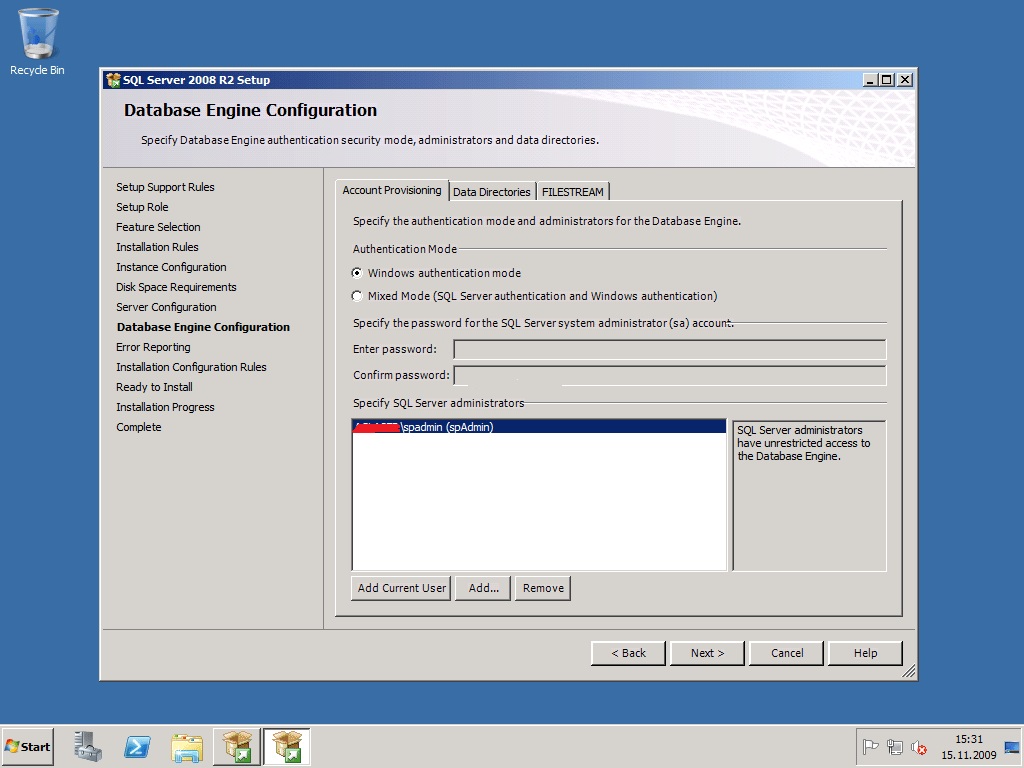This screenshot has height=768, width=1024.
Task: Select the spadmin (spAdmin) administrator entry
Action: point(539,427)
